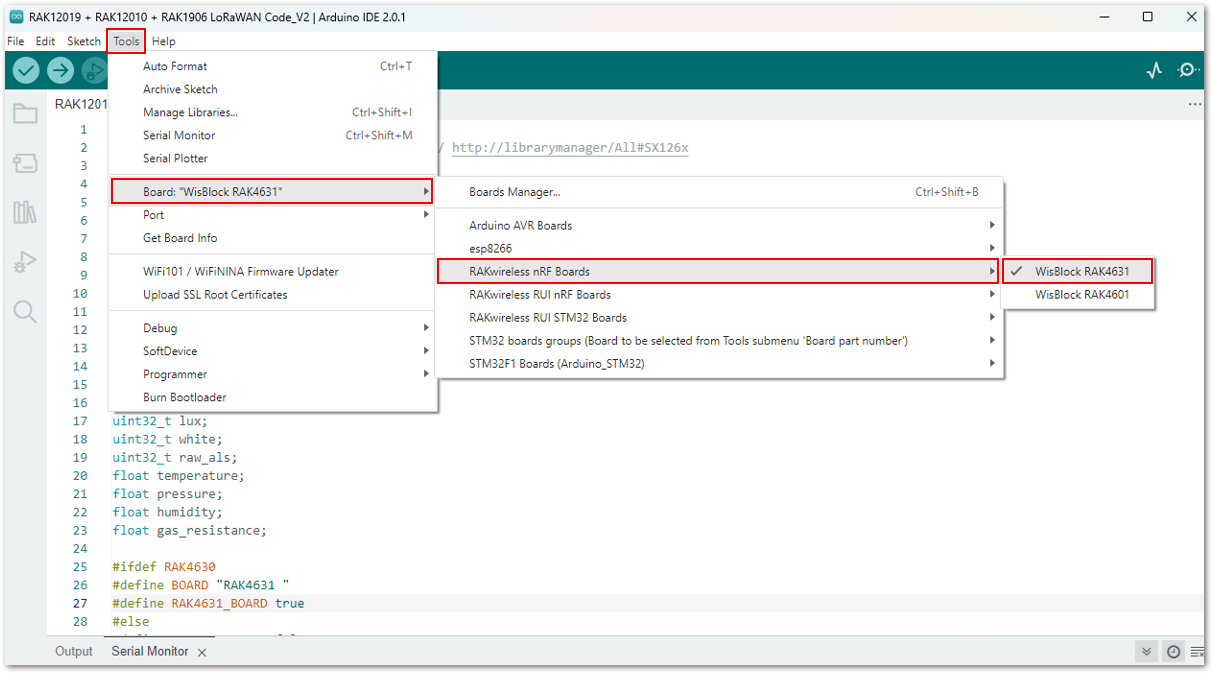Choose Serial Monitor in Tools menu
Viewport: 1213px width, 674px height.
(272, 135)
